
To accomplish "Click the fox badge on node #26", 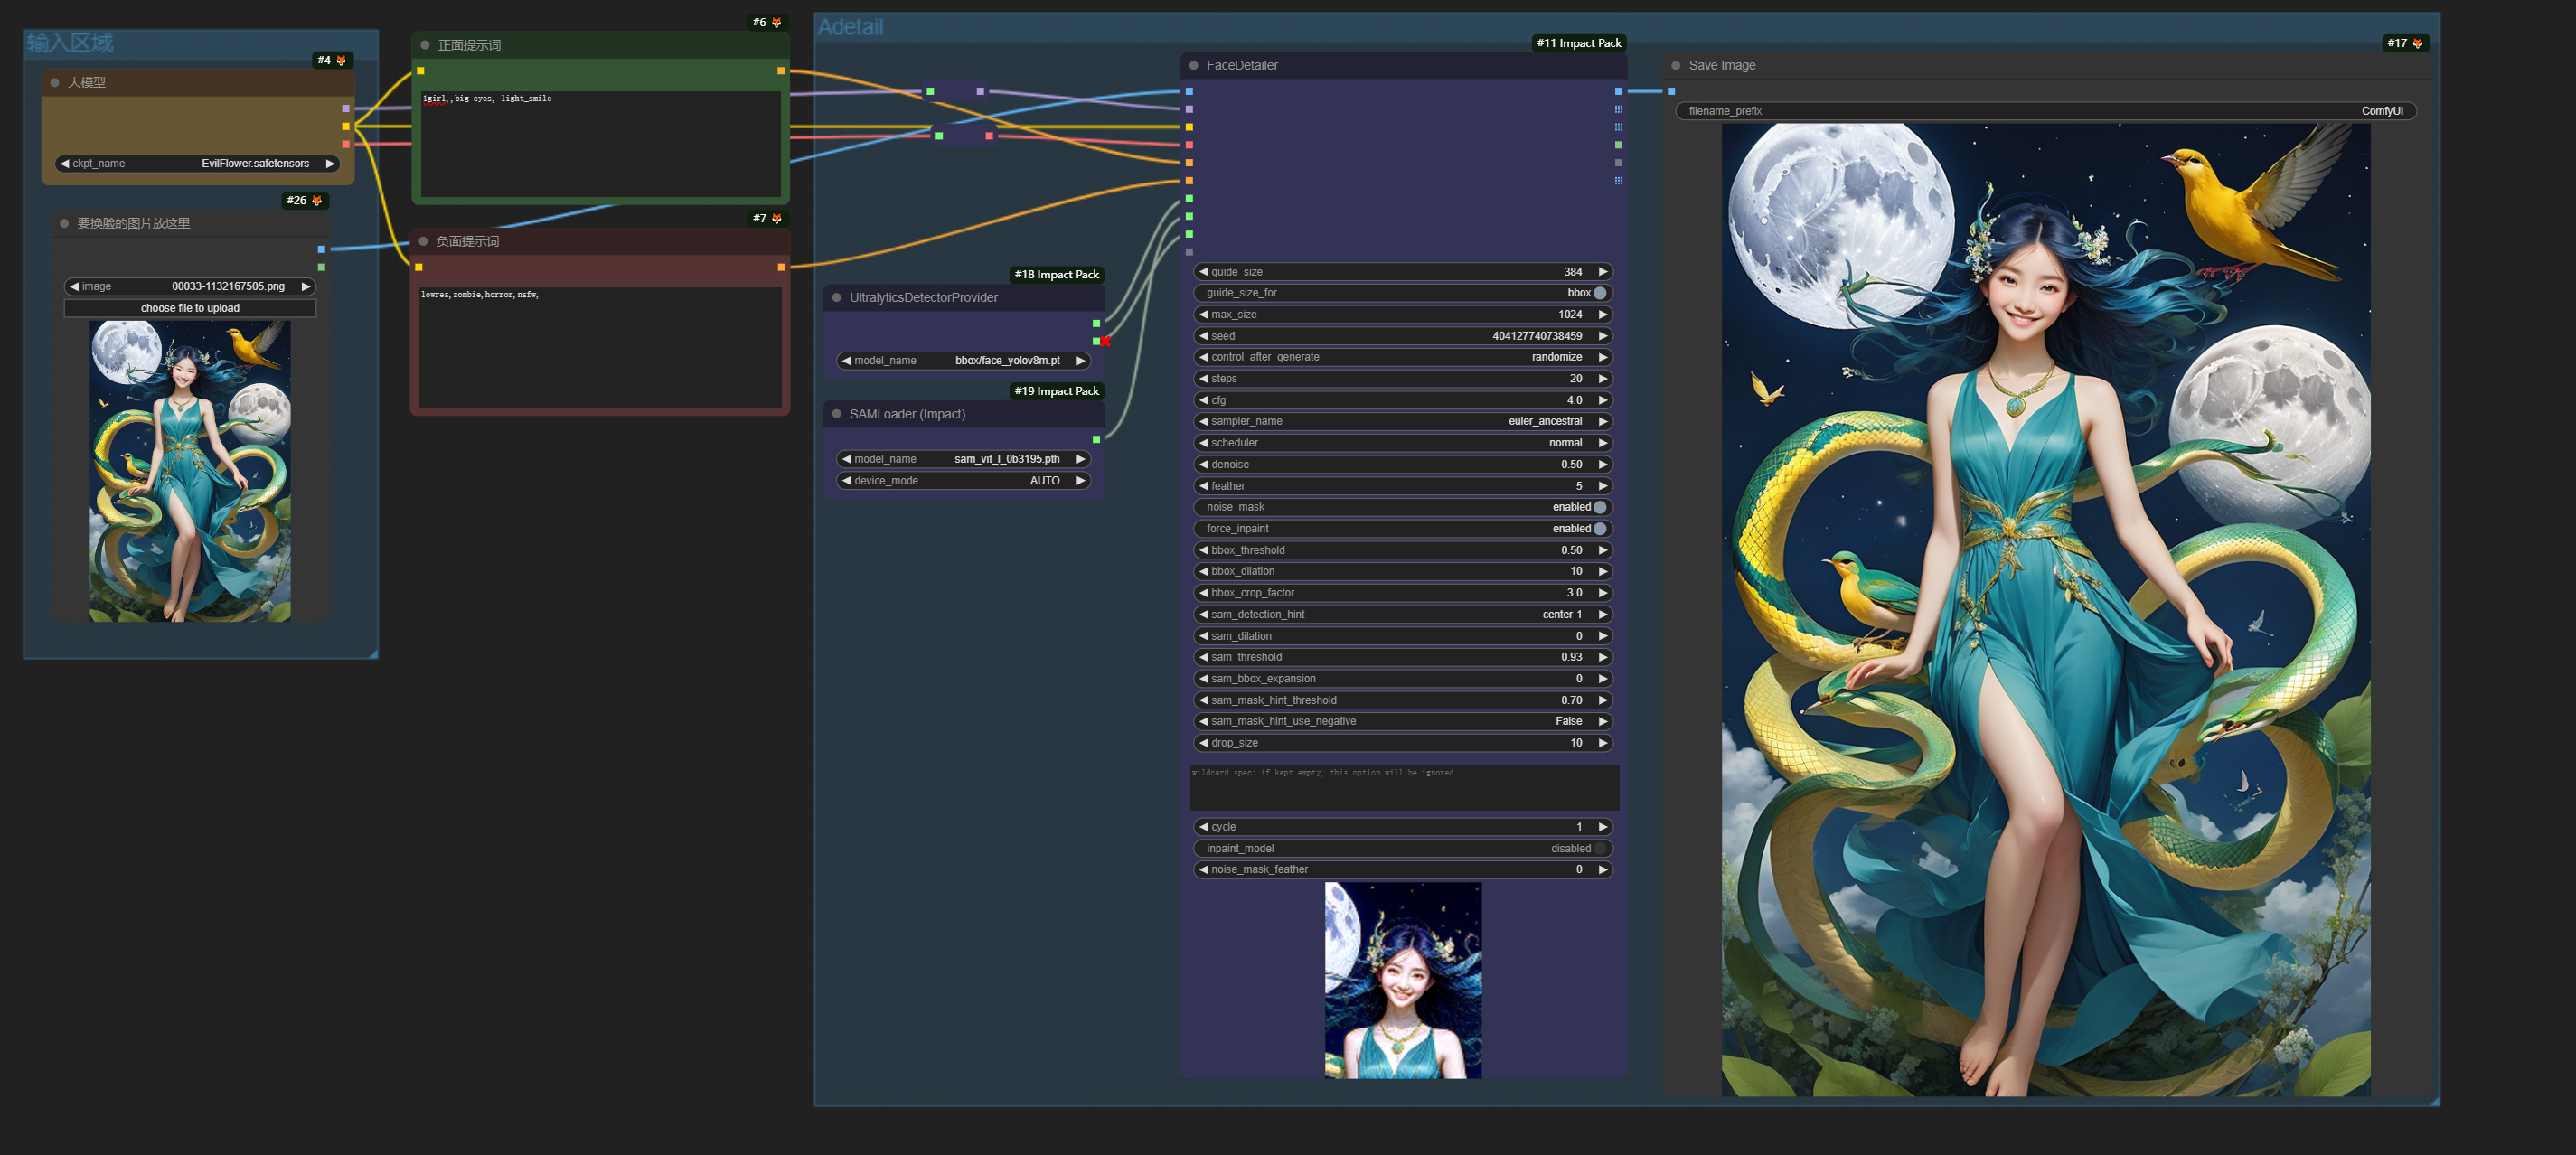I will [317, 201].
